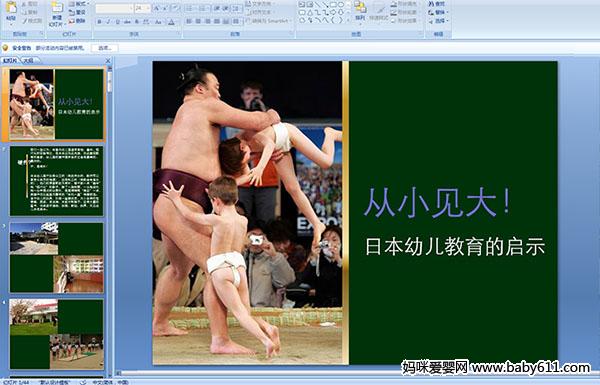Switch to the Outline tab in the slide pane
The height and width of the screenshot is (385, 600).
click(28, 60)
